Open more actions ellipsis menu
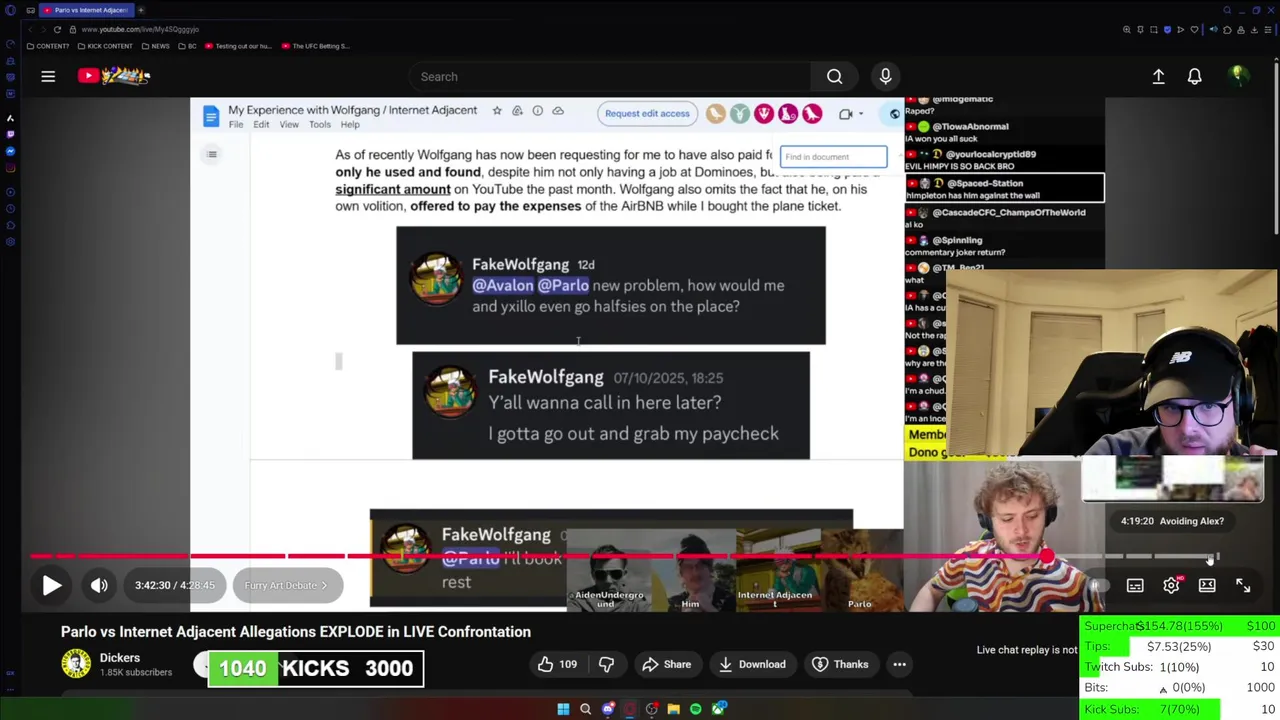This screenshot has height=720, width=1280. click(x=899, y=664)
